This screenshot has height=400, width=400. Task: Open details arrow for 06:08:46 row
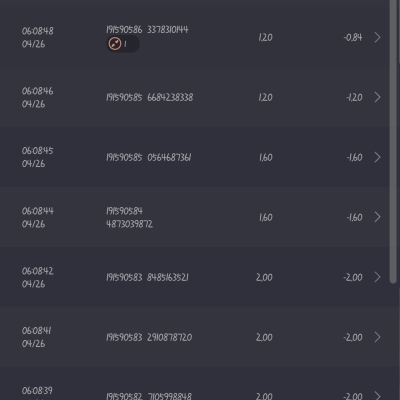pyautogui.click(x=377, y=97)
